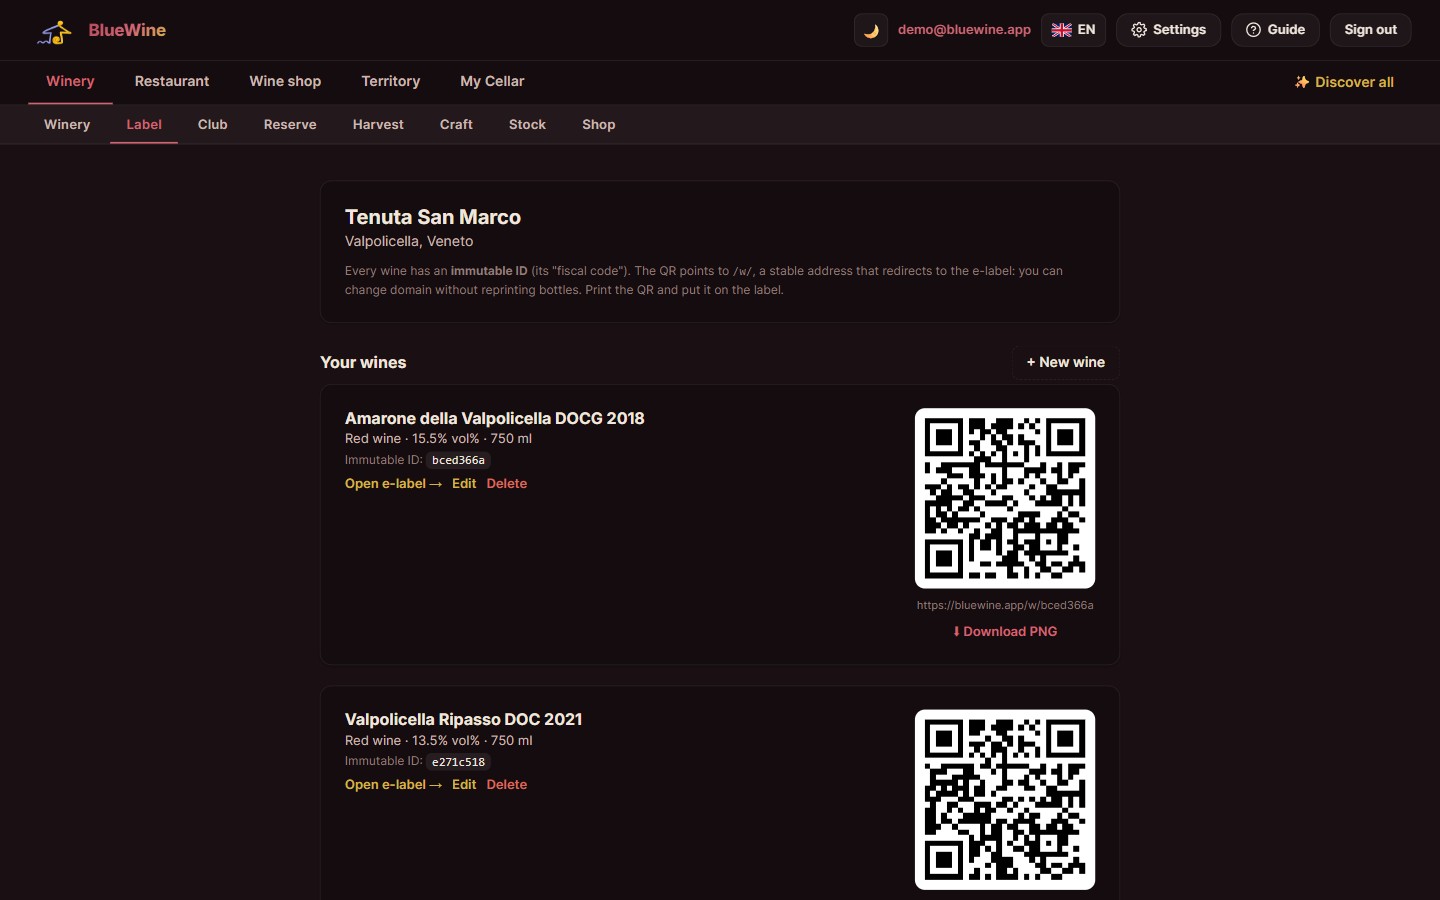The height and width of the screenshot is (900, 1440).
Task: Switch to the Restaurant tab
Action: [172, 82]
